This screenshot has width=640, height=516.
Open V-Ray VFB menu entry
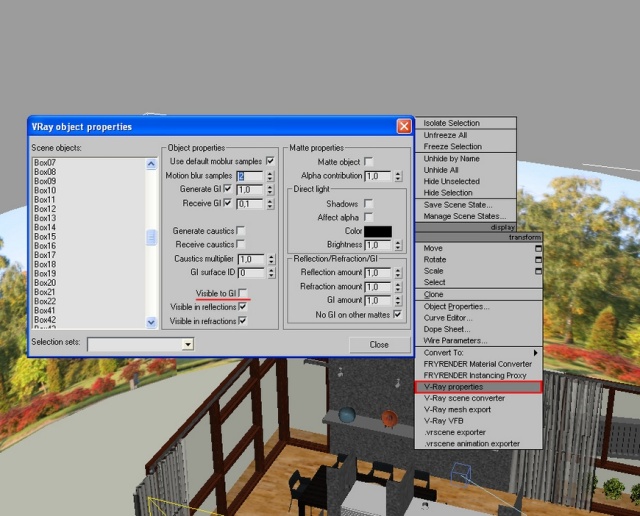coord(478,421)
